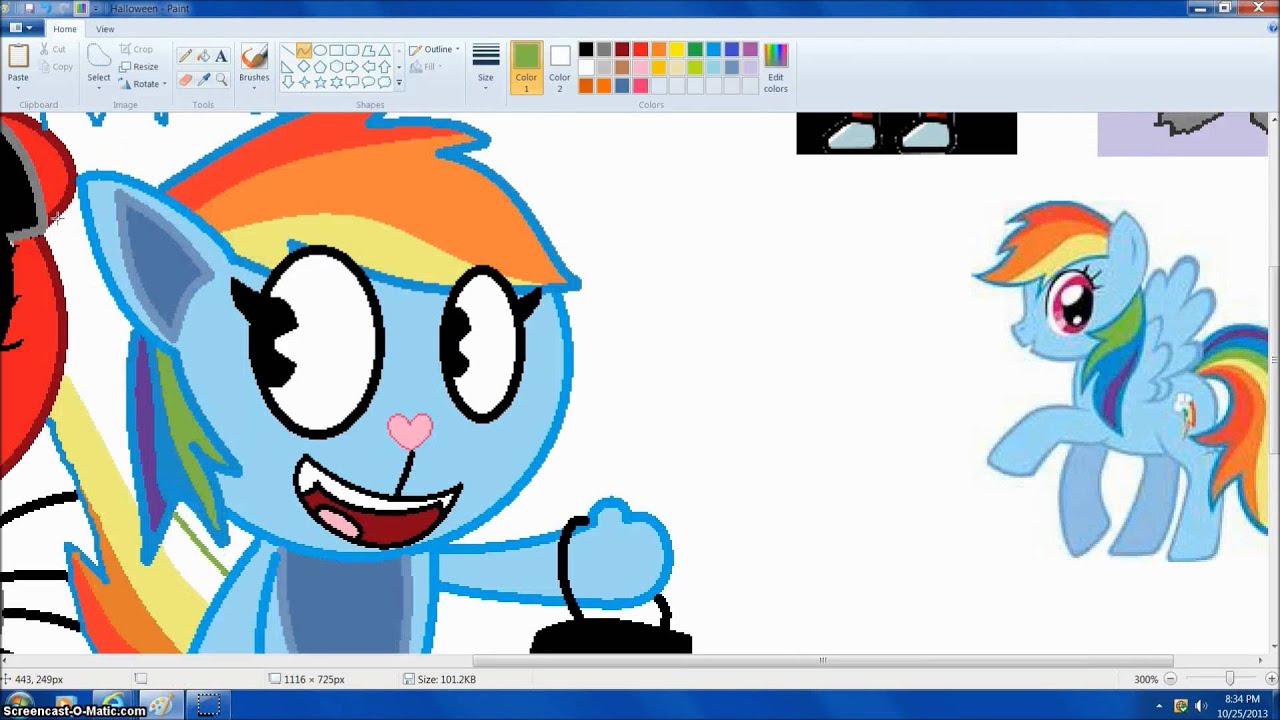The width and height of the screenshot is (1280, 720).
Task: Activate Color 2 as the active color
Action: (x=560, y=68)
